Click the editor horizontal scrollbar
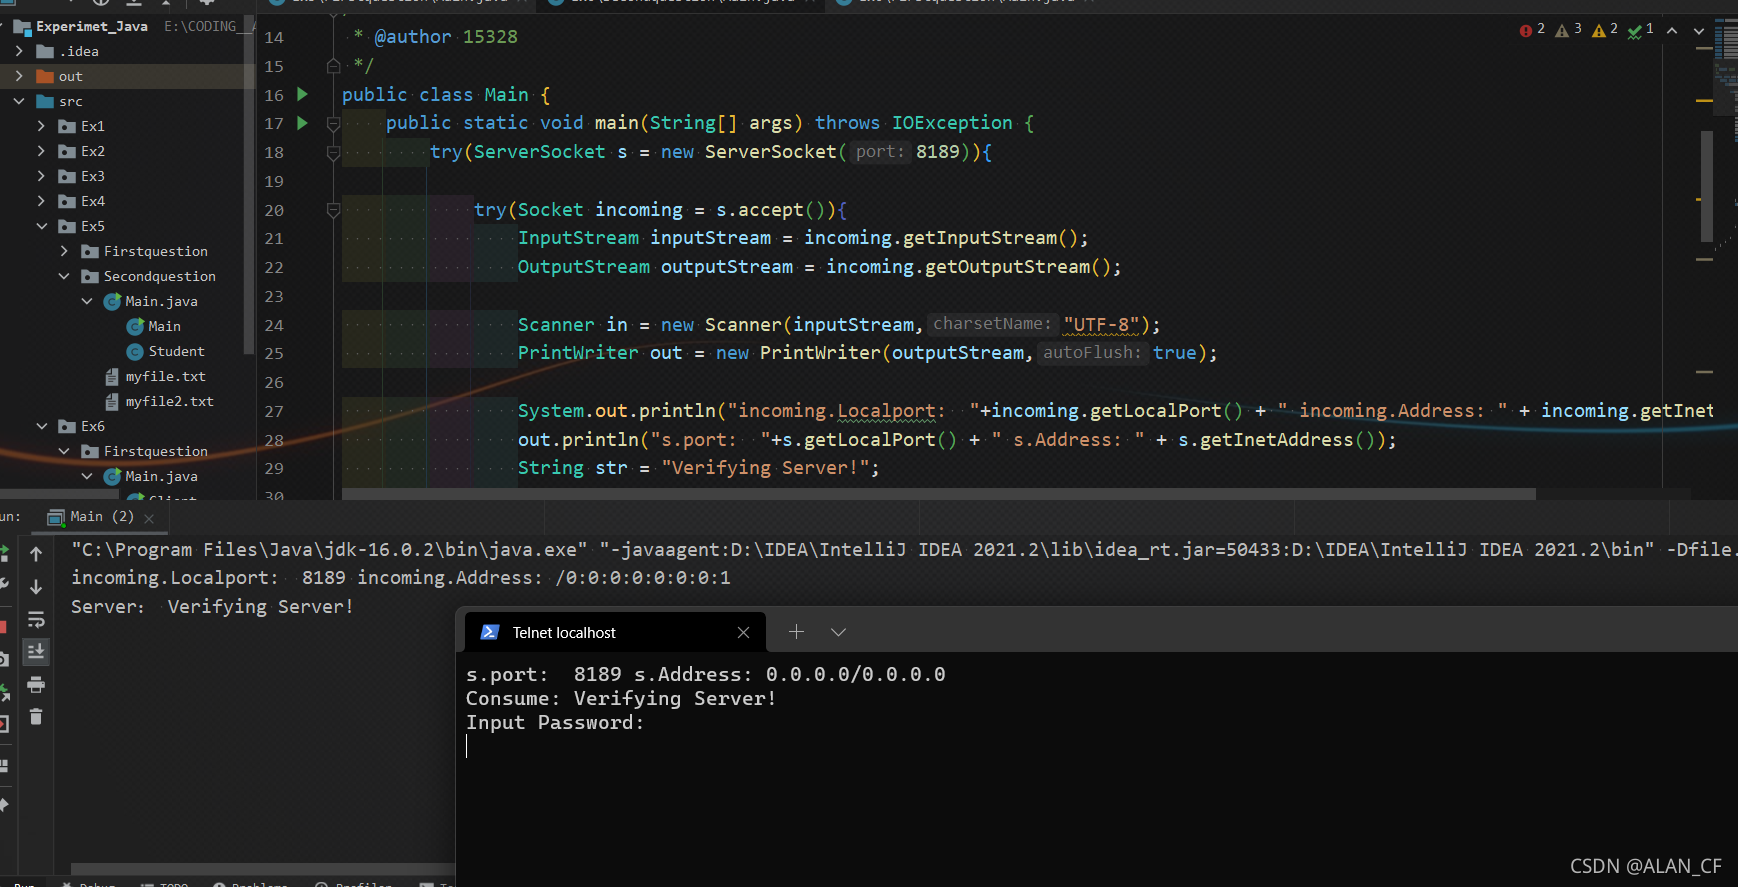The height and width of the screenshot is (887, 1738). 938,494
